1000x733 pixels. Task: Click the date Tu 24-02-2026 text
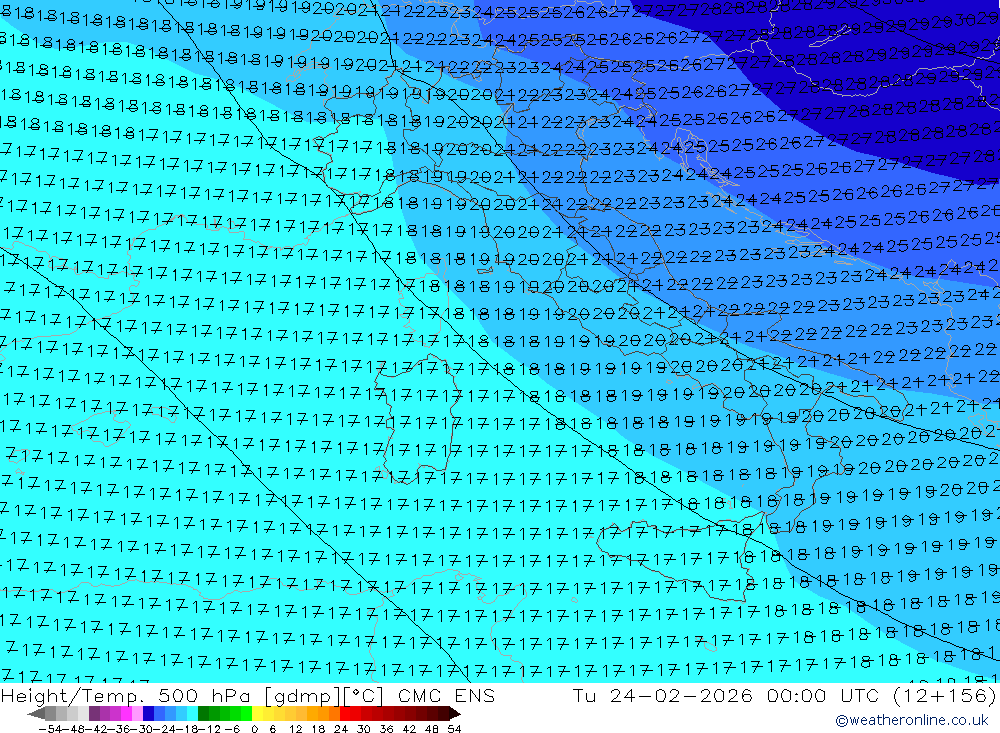662,695
